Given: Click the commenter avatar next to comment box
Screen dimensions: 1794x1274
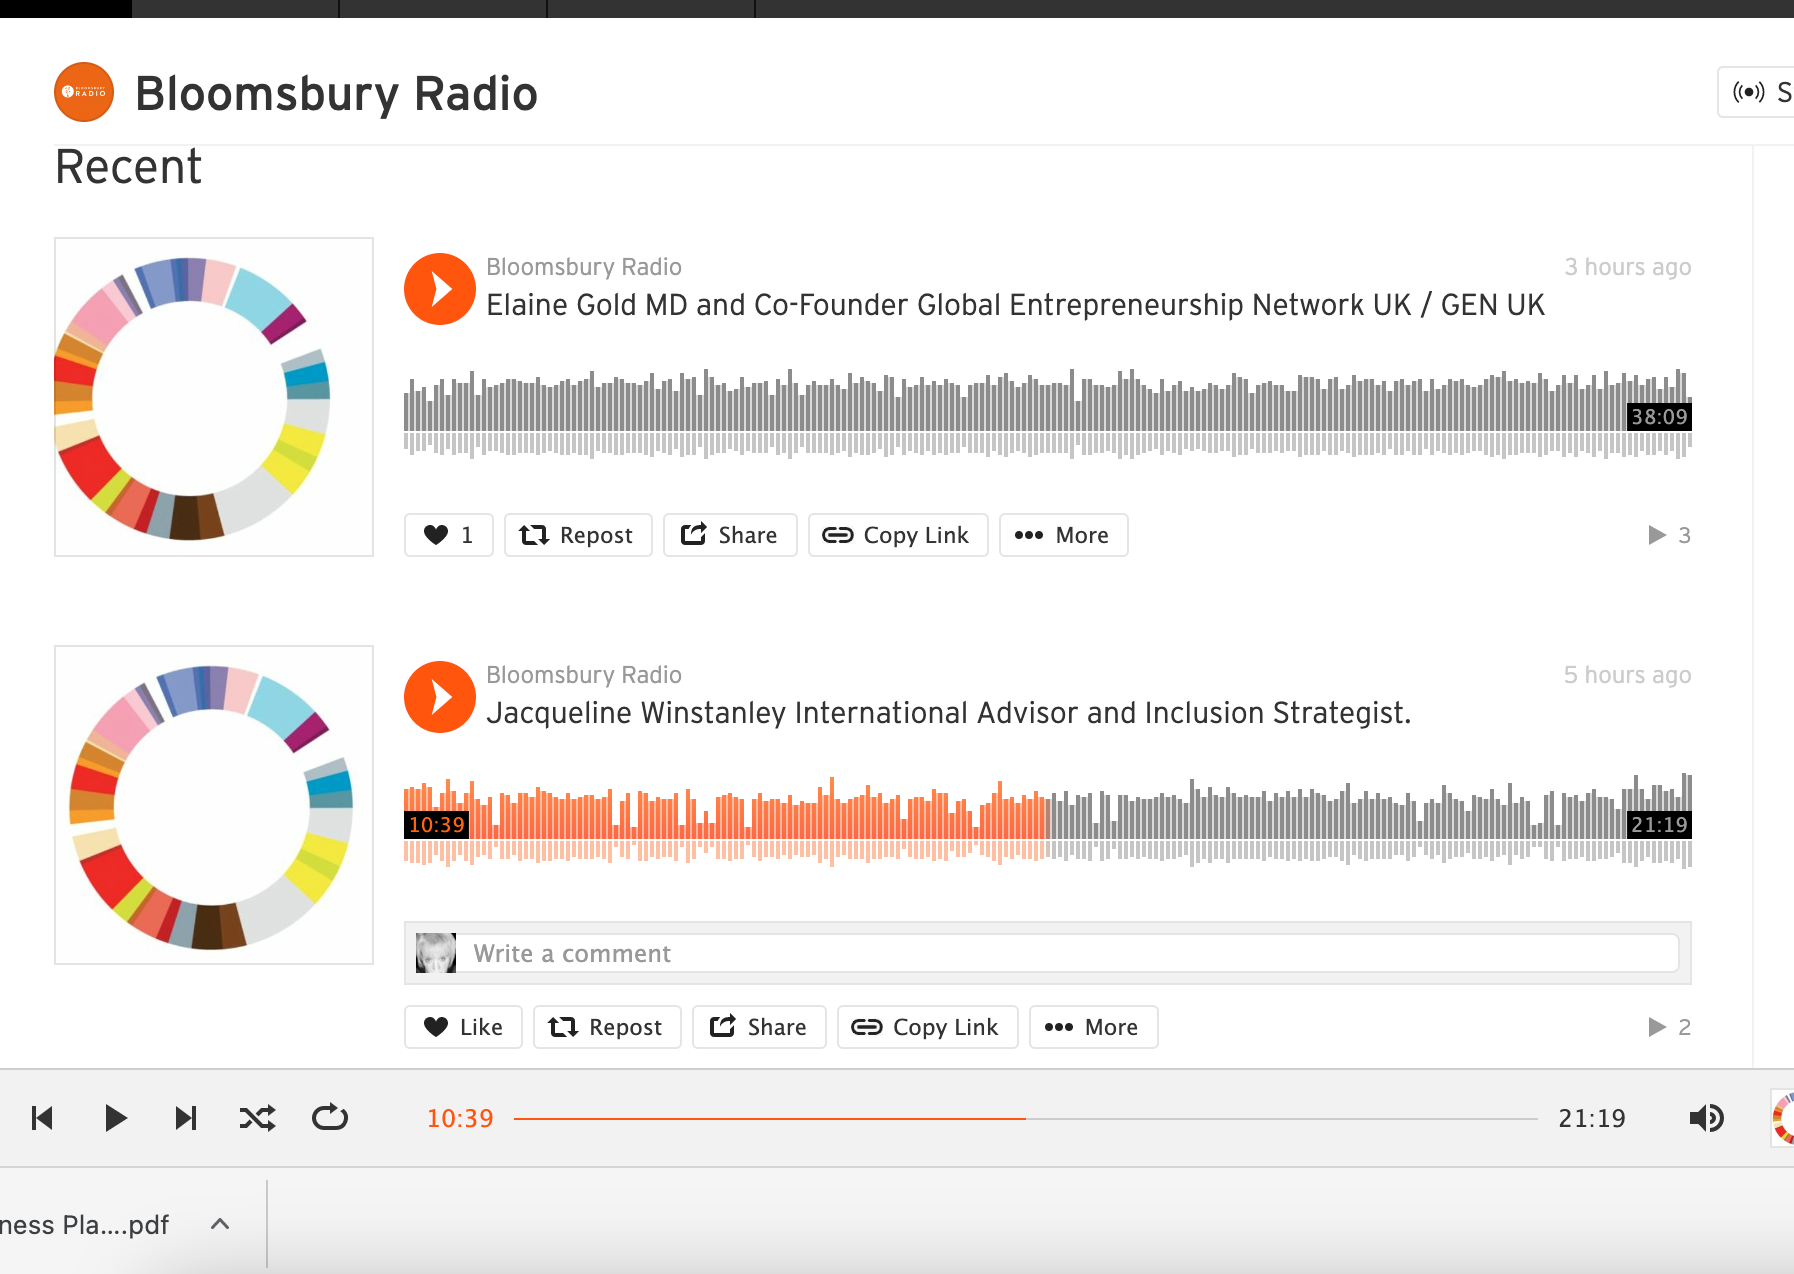Looking at the screenshot, I should [436, 953].
